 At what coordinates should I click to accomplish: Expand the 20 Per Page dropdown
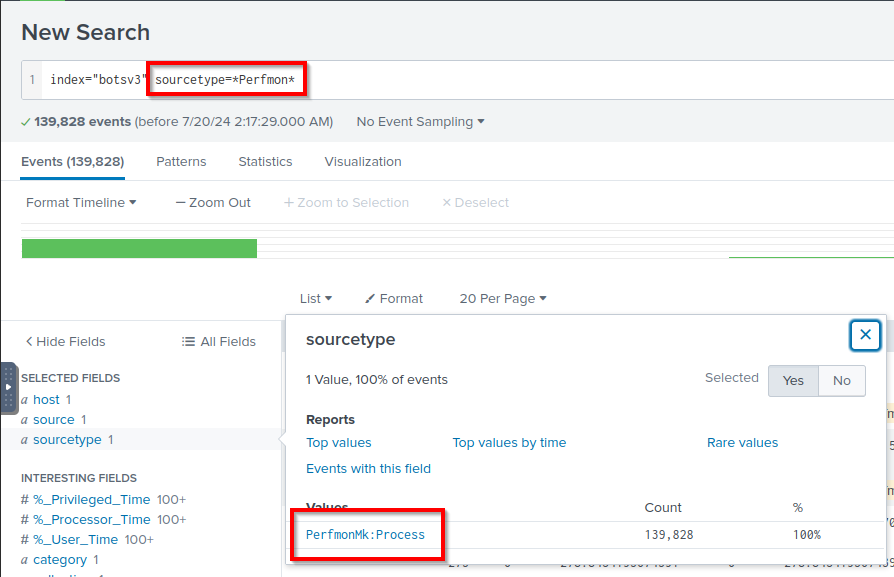click(x=503, y=299)
